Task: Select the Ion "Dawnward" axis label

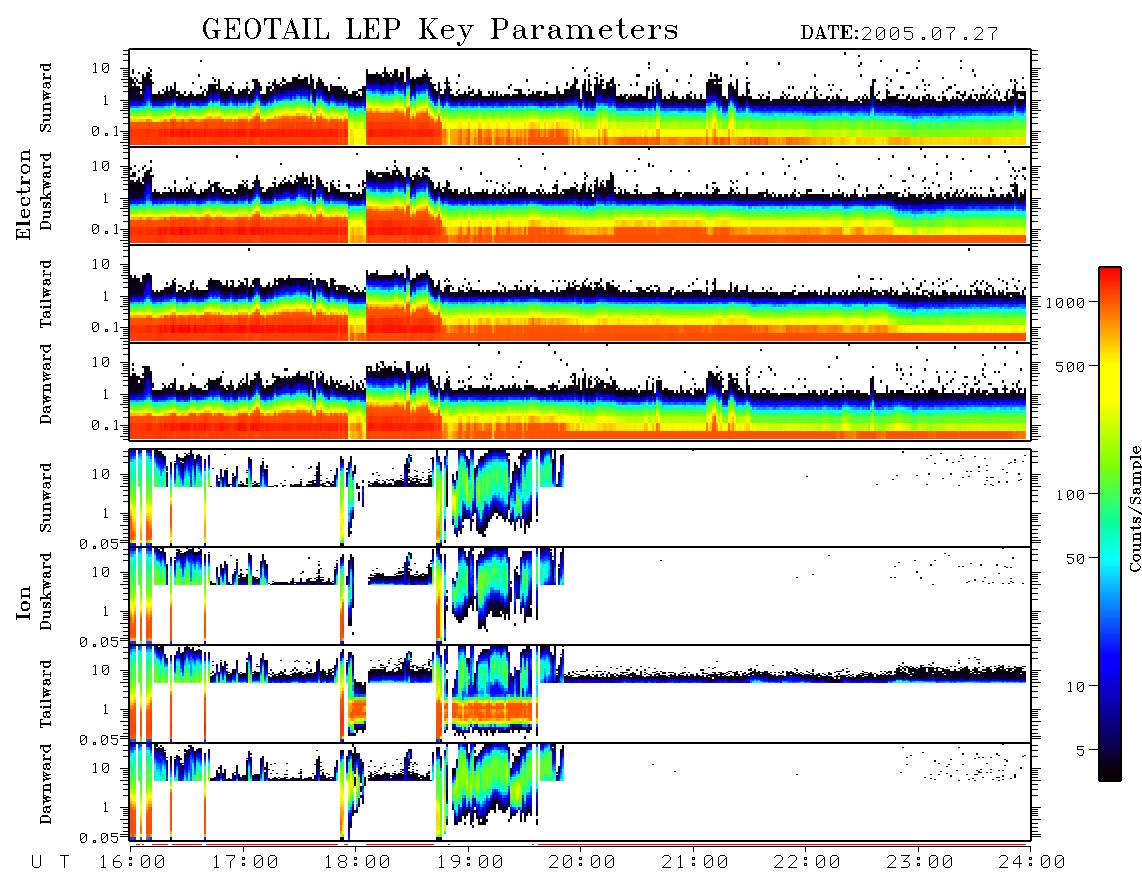Action: 46,784
